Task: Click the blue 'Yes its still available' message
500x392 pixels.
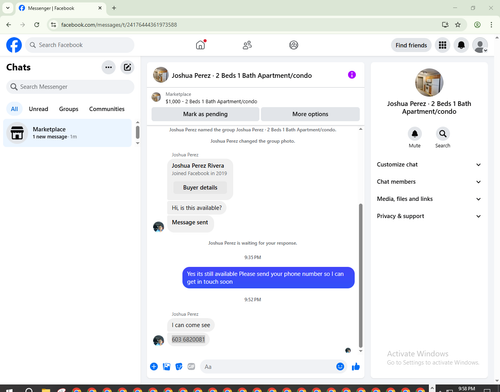Action: pos(268,278)
